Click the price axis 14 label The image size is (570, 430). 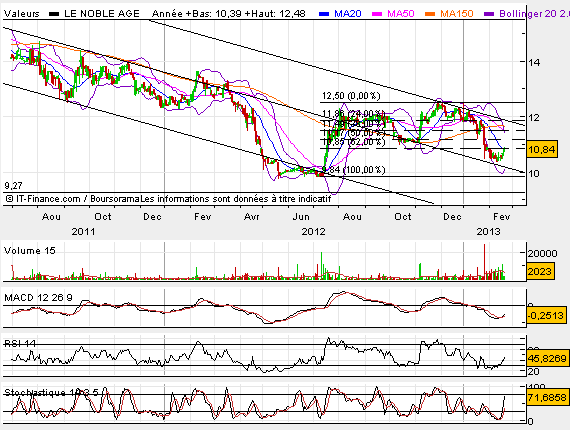coord(534,62)
